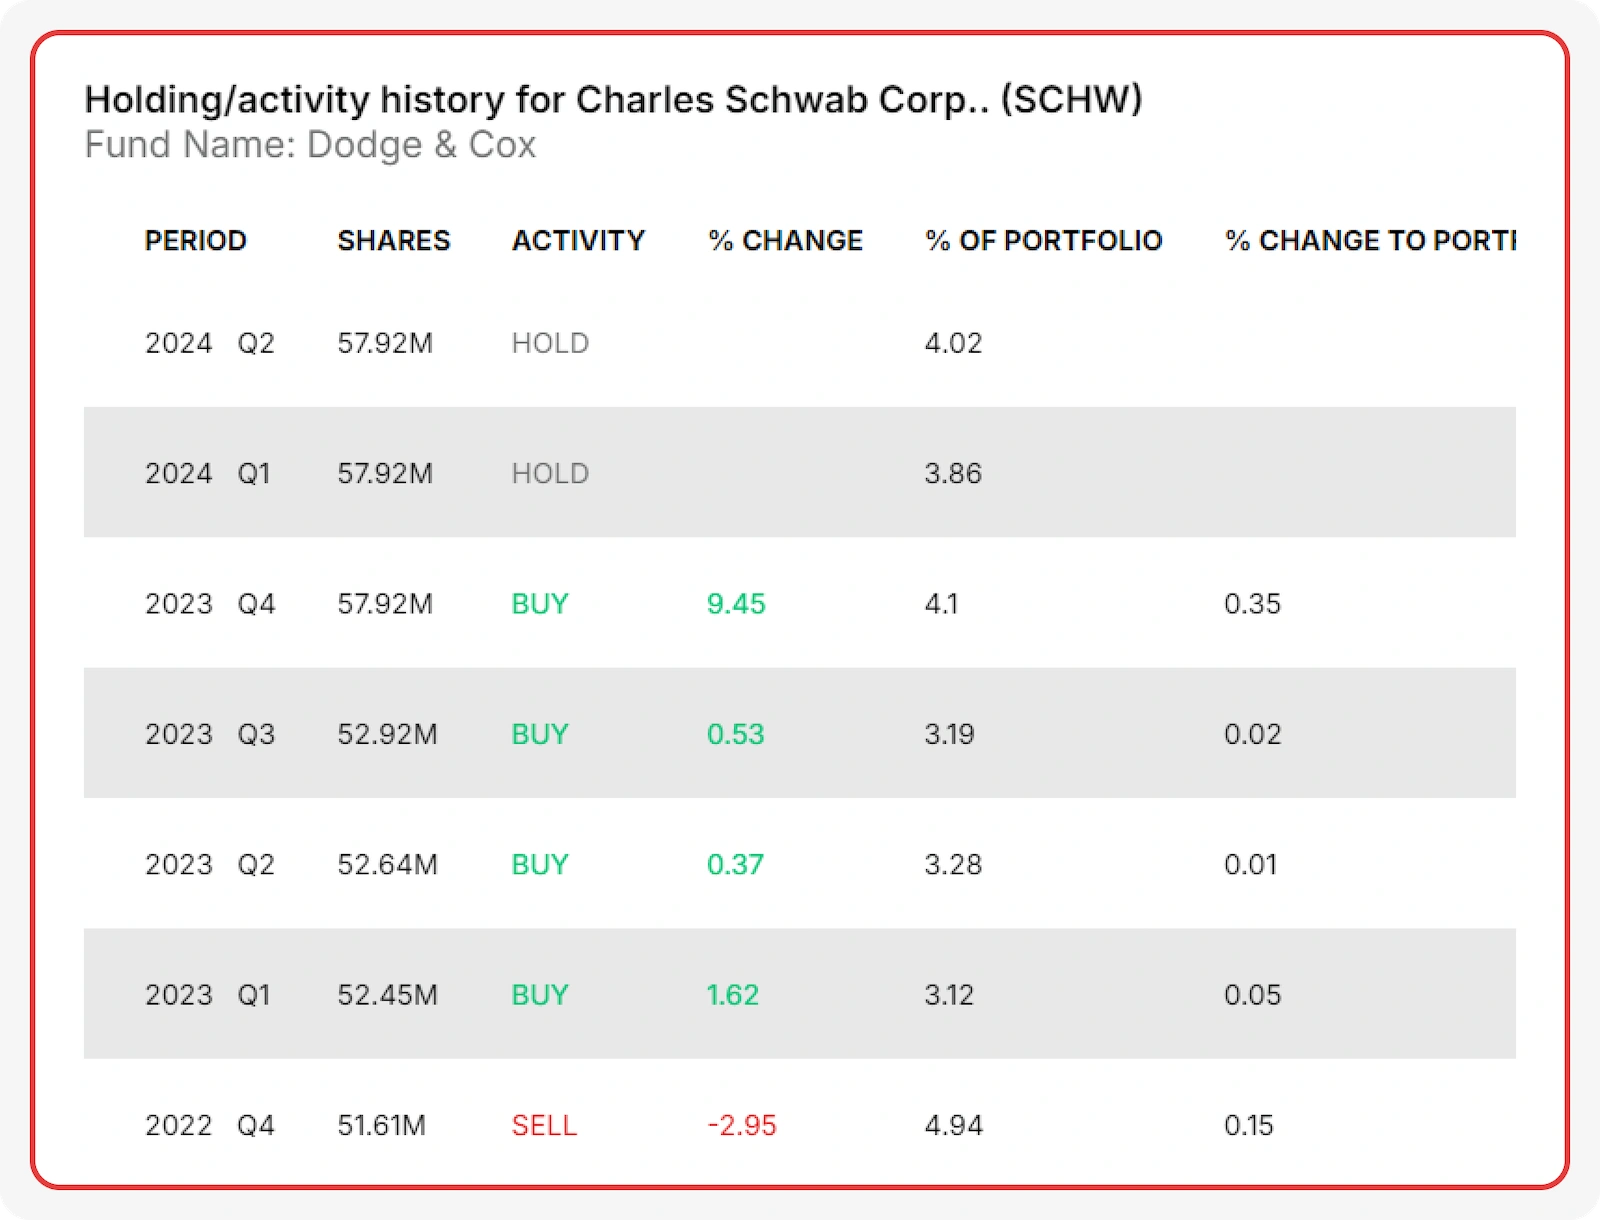Image resolution: width=1600 pixels, height=1220 pixels.
Task: Click the 52.92M shares value
Action: pos(387,734)
